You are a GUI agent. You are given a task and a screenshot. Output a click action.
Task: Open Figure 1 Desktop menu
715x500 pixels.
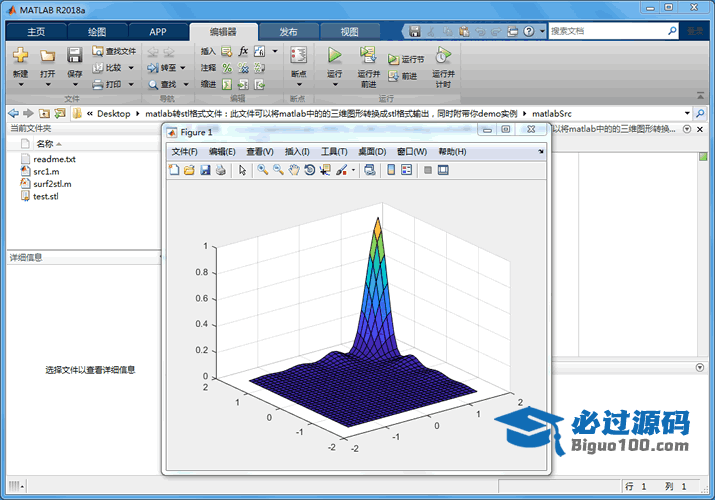[372, 152]
